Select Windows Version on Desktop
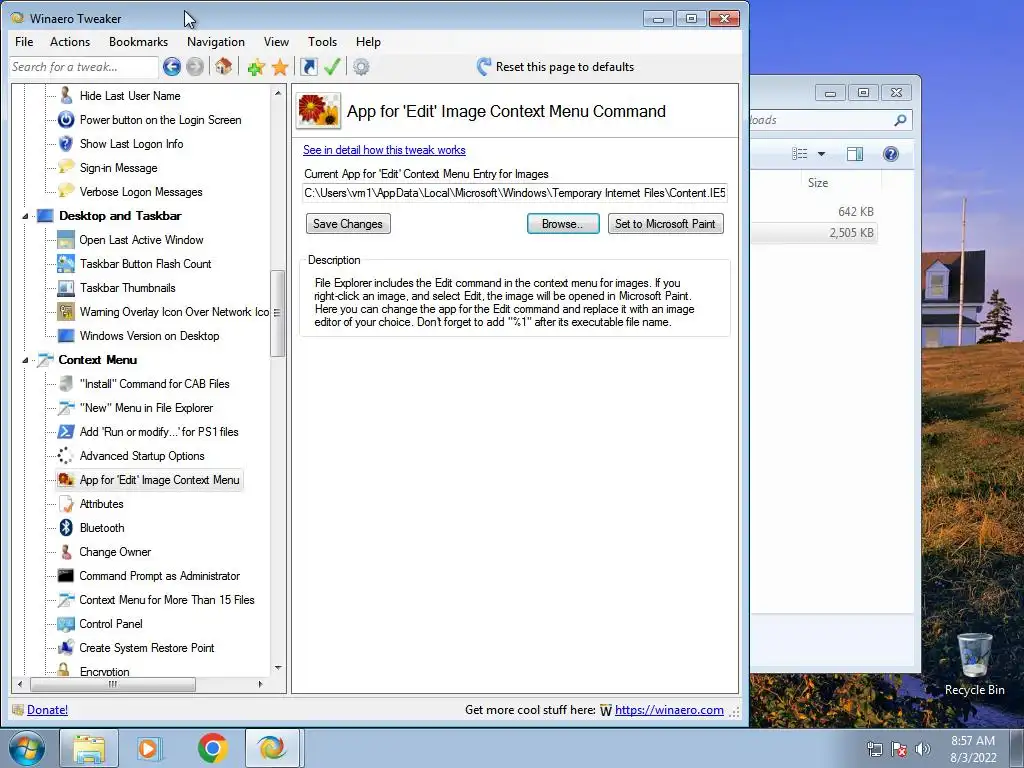Viewport: 1024px width, 768px height. (x=150, y=336)
